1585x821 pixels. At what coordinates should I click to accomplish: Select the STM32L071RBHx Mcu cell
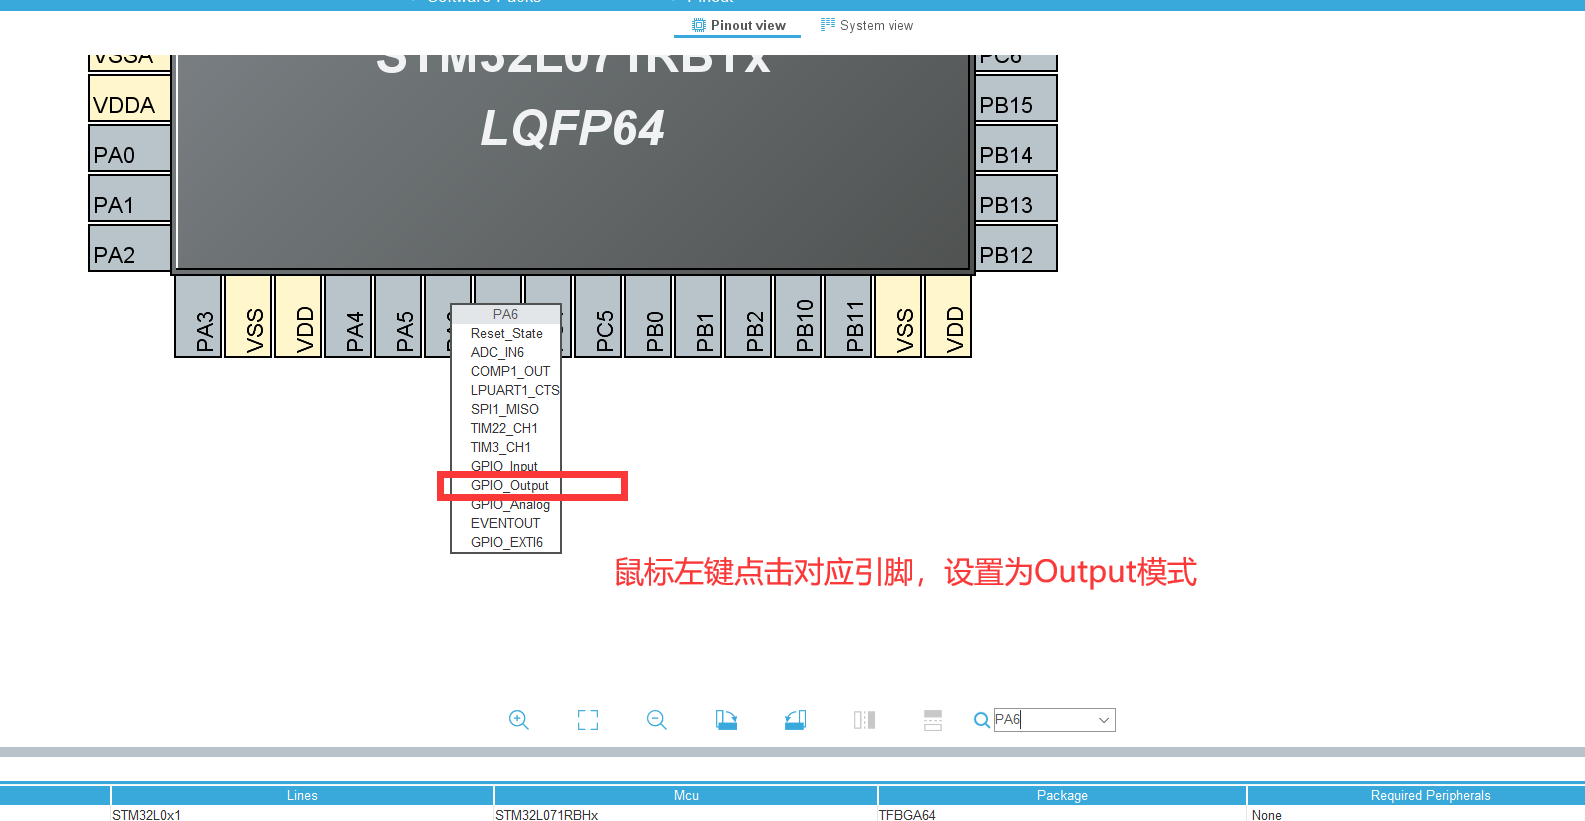(x=686, y=814)
